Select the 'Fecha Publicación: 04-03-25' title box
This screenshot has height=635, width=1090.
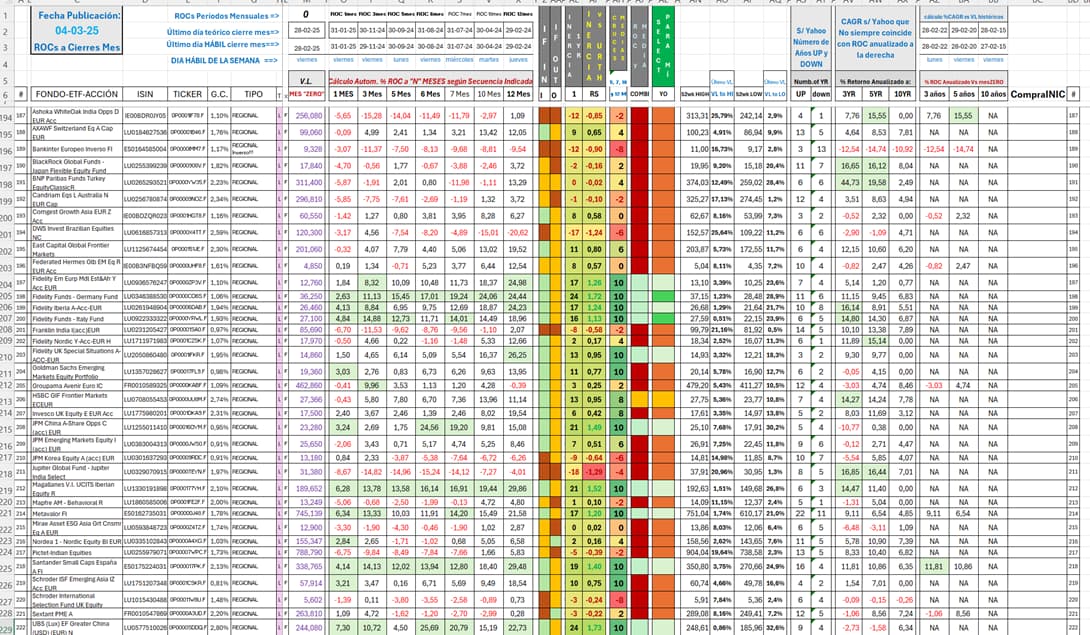click(77, 31)
